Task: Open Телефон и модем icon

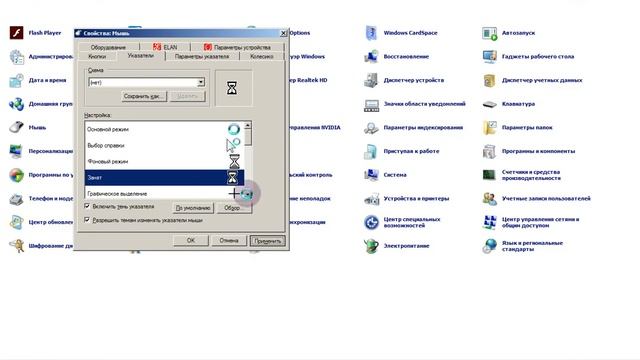Action: 16,199
